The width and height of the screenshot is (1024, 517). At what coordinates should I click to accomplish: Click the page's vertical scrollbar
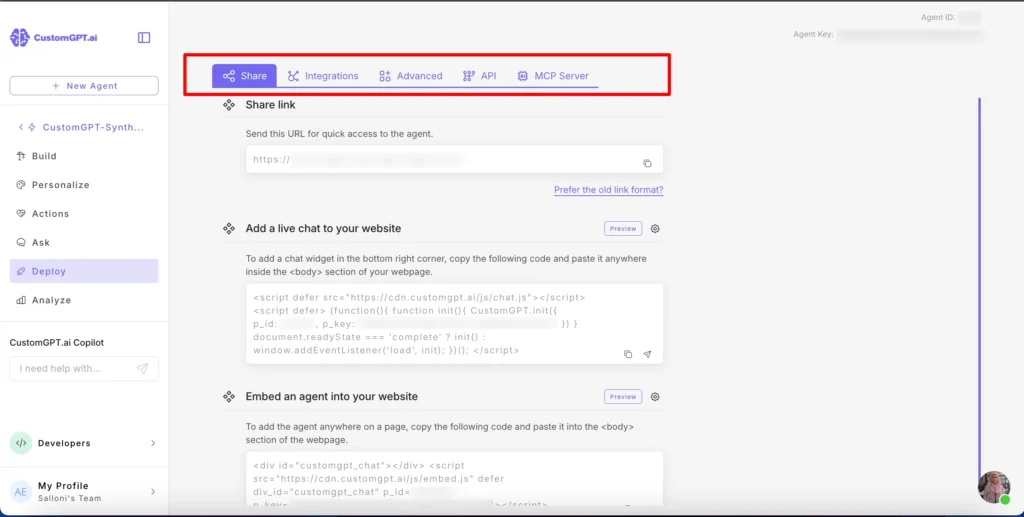[x=980, y=287]
